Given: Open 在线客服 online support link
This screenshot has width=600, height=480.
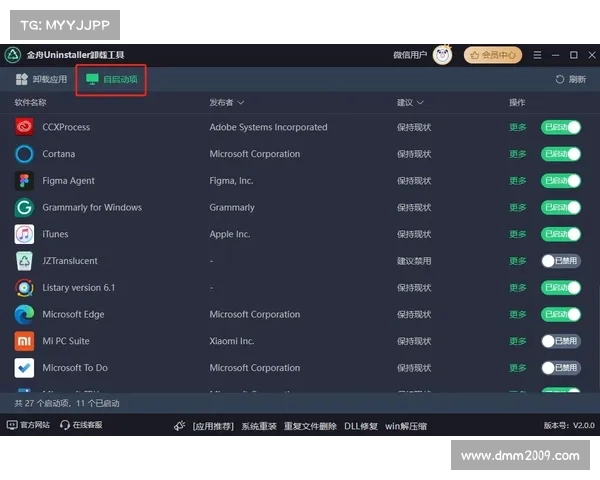Looking at the screenshot, I should pyautogui.click(x=81, y=425).
